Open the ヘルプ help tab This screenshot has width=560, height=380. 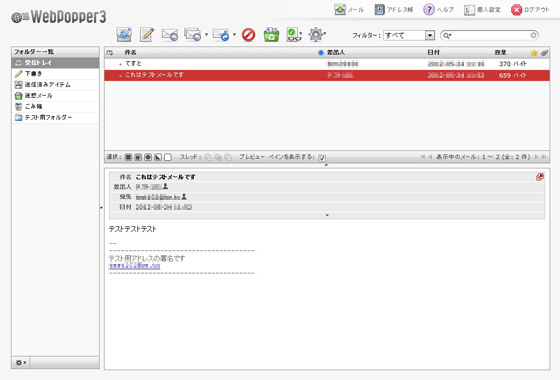[x=438, y=10]
